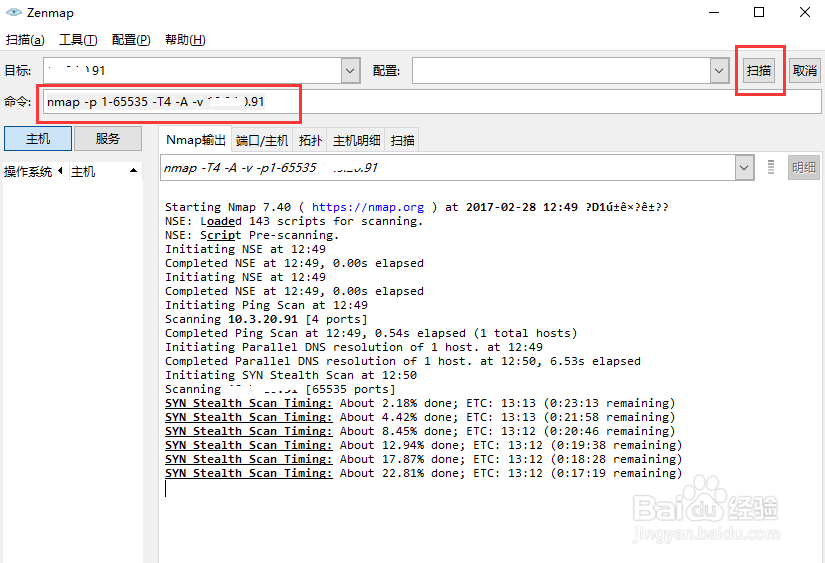
Task: Click the 命令 nmap command input field
Action: 431,102
